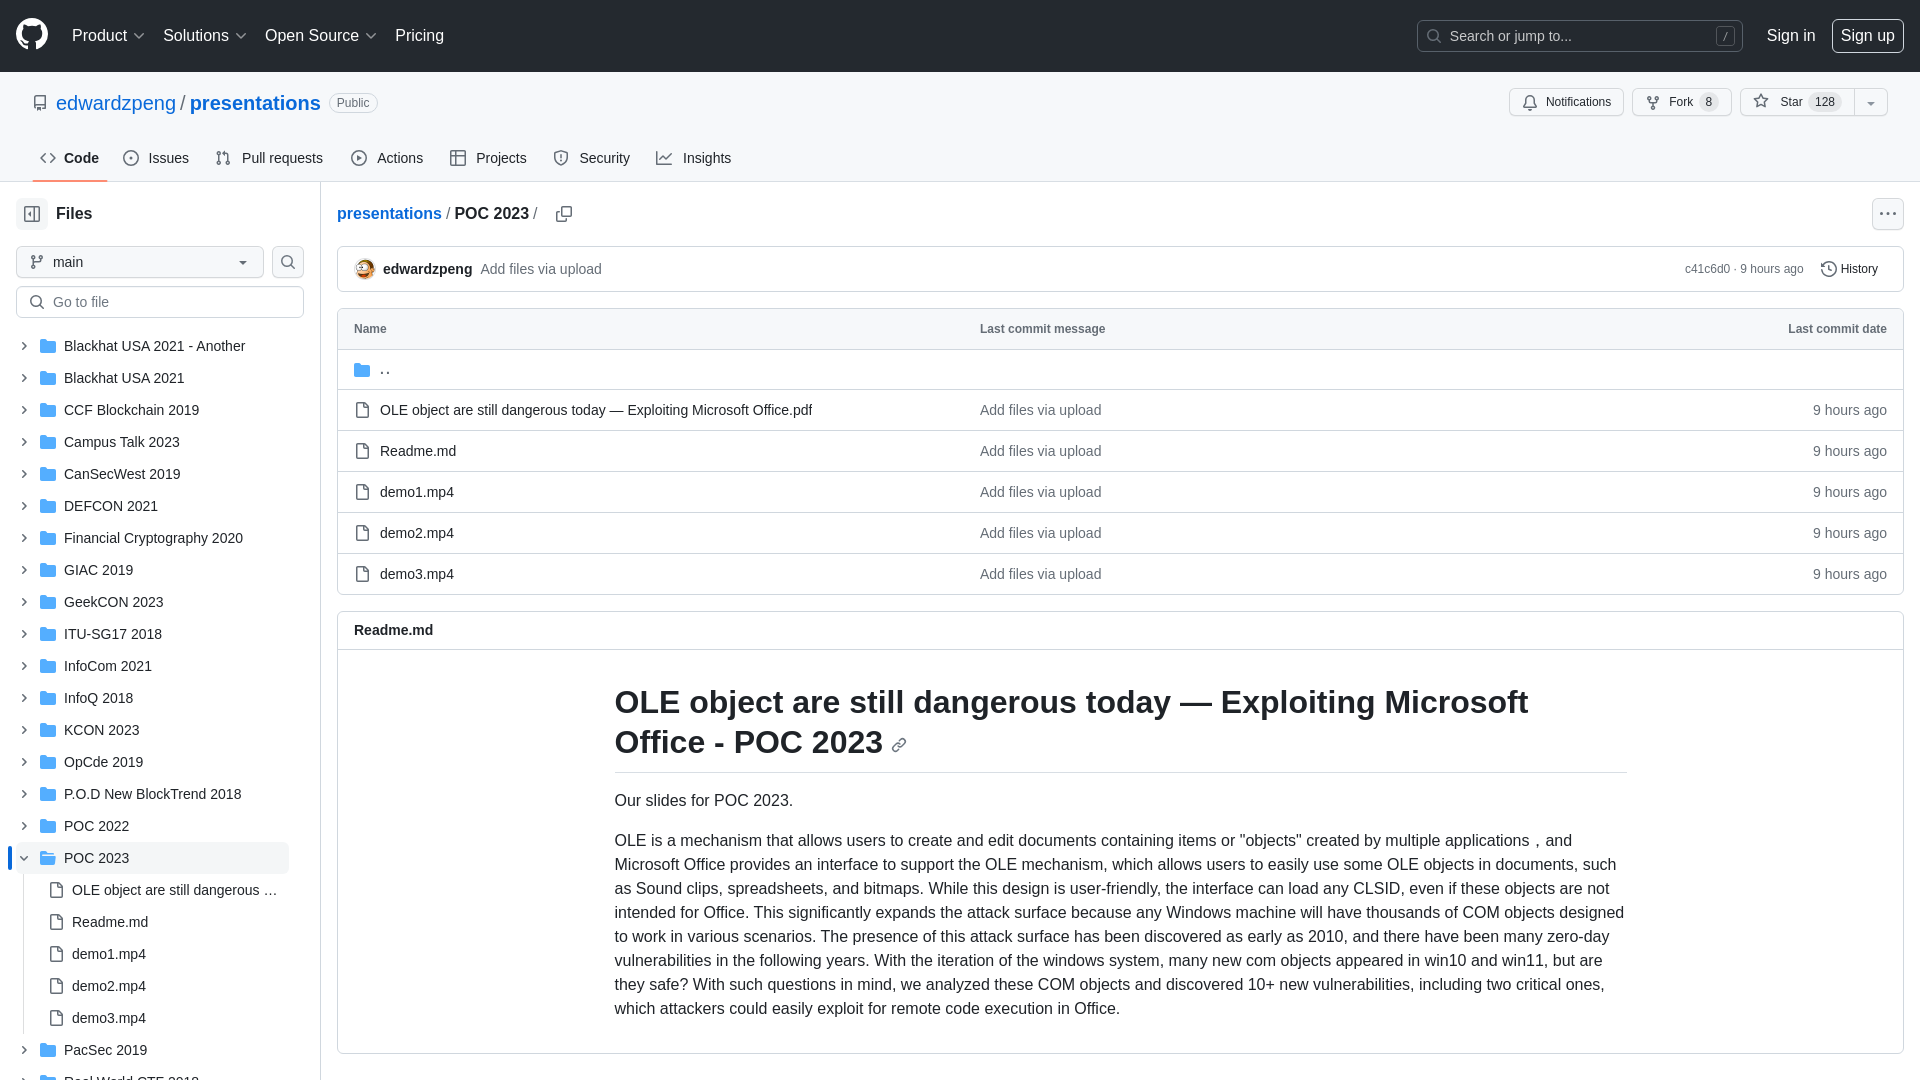
Task: Focus the Go to file field
Action: 160,302
